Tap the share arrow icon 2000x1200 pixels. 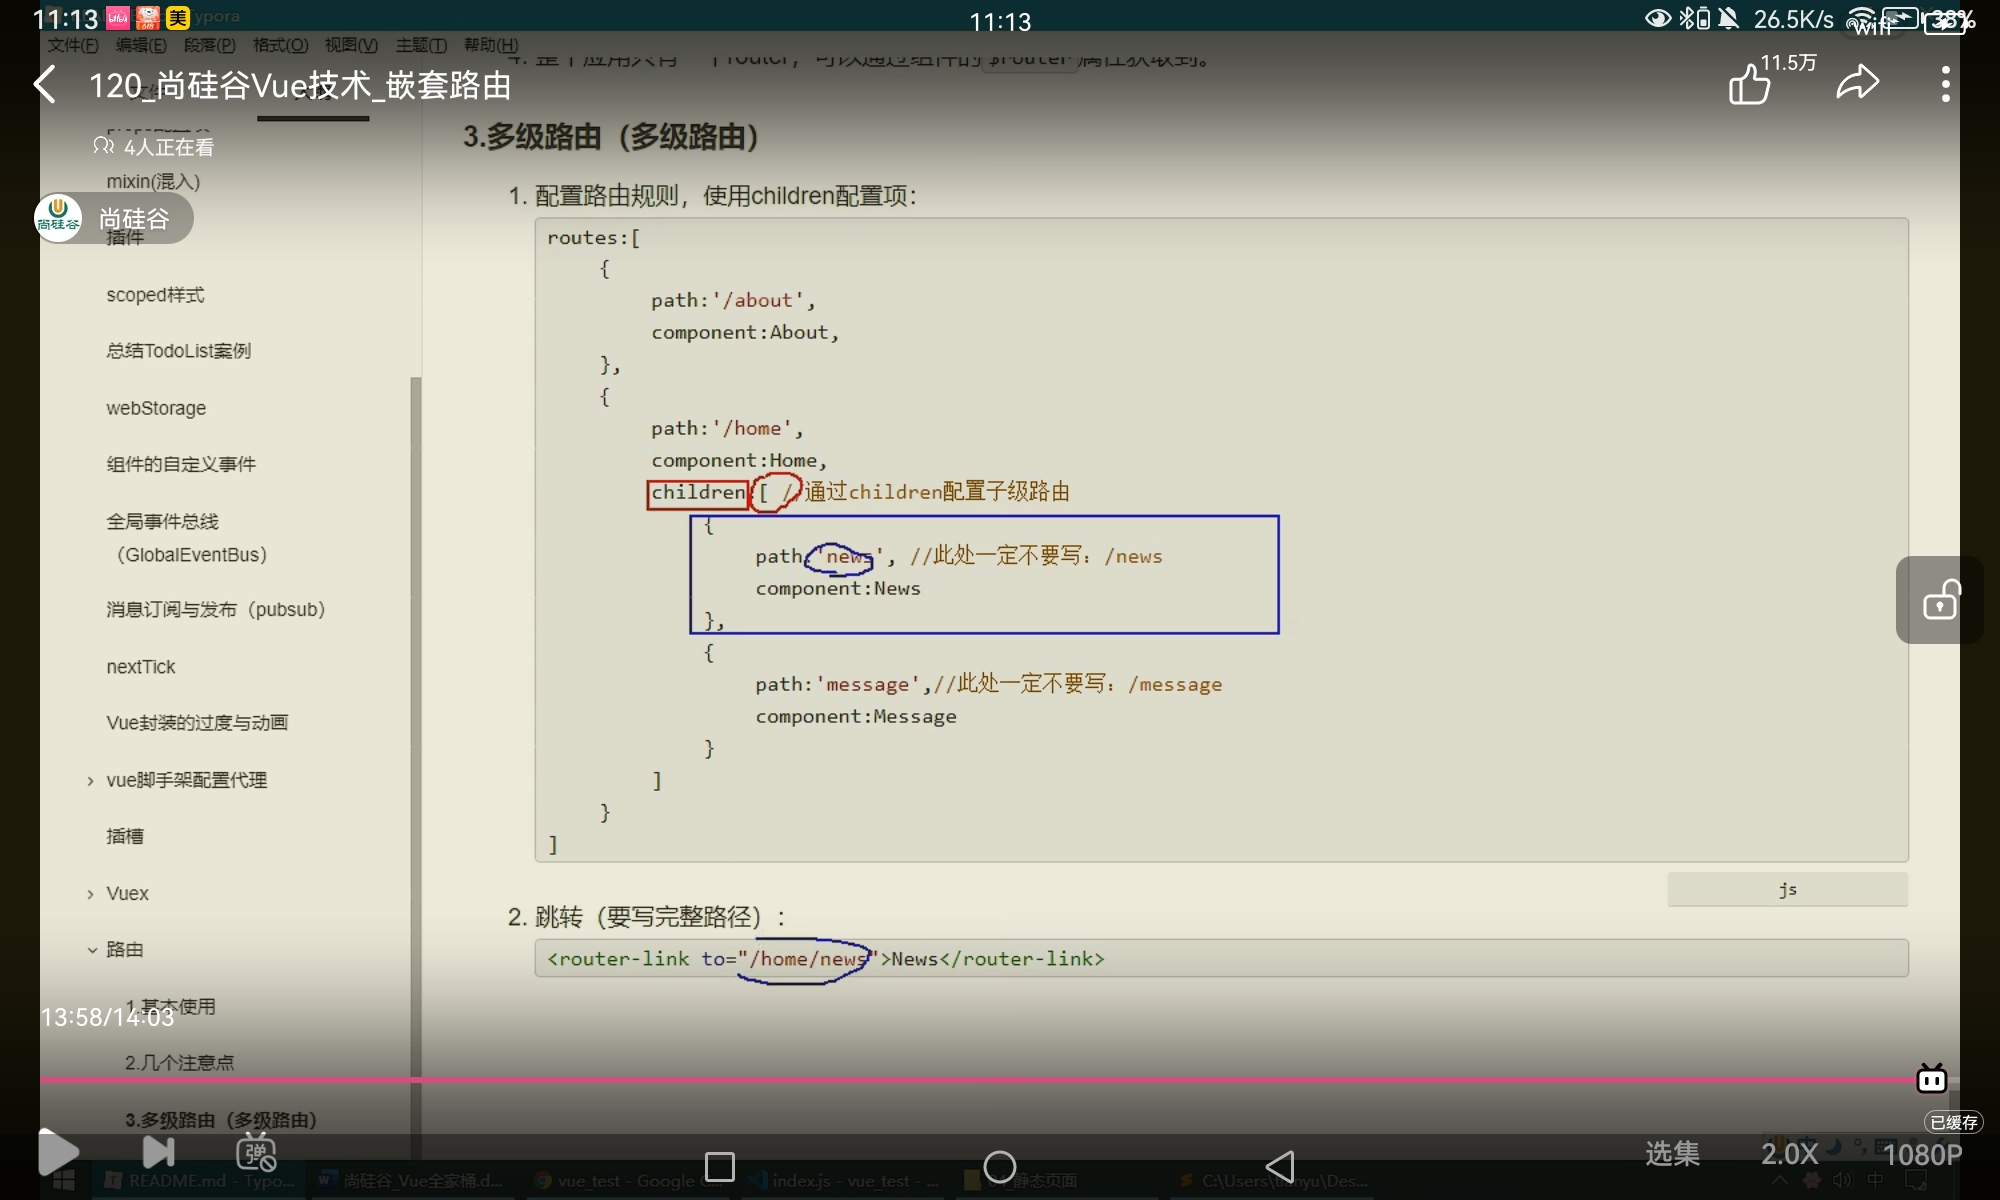pyautogui.click(x=1857, y=83)
